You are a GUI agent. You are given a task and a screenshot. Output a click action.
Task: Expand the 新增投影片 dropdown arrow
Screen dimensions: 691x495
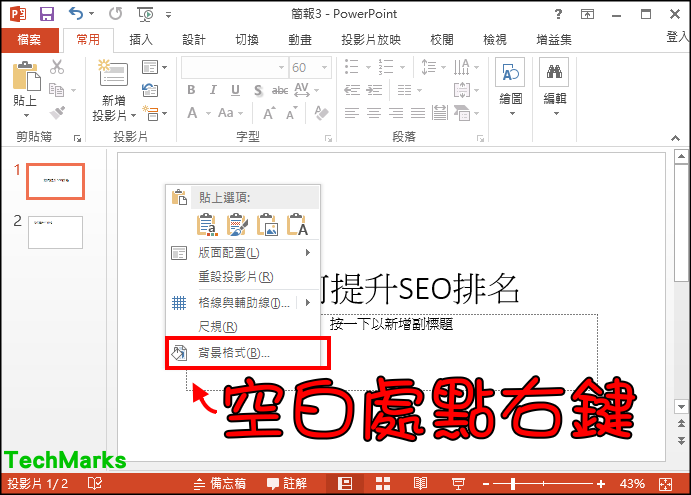[133, 115]
